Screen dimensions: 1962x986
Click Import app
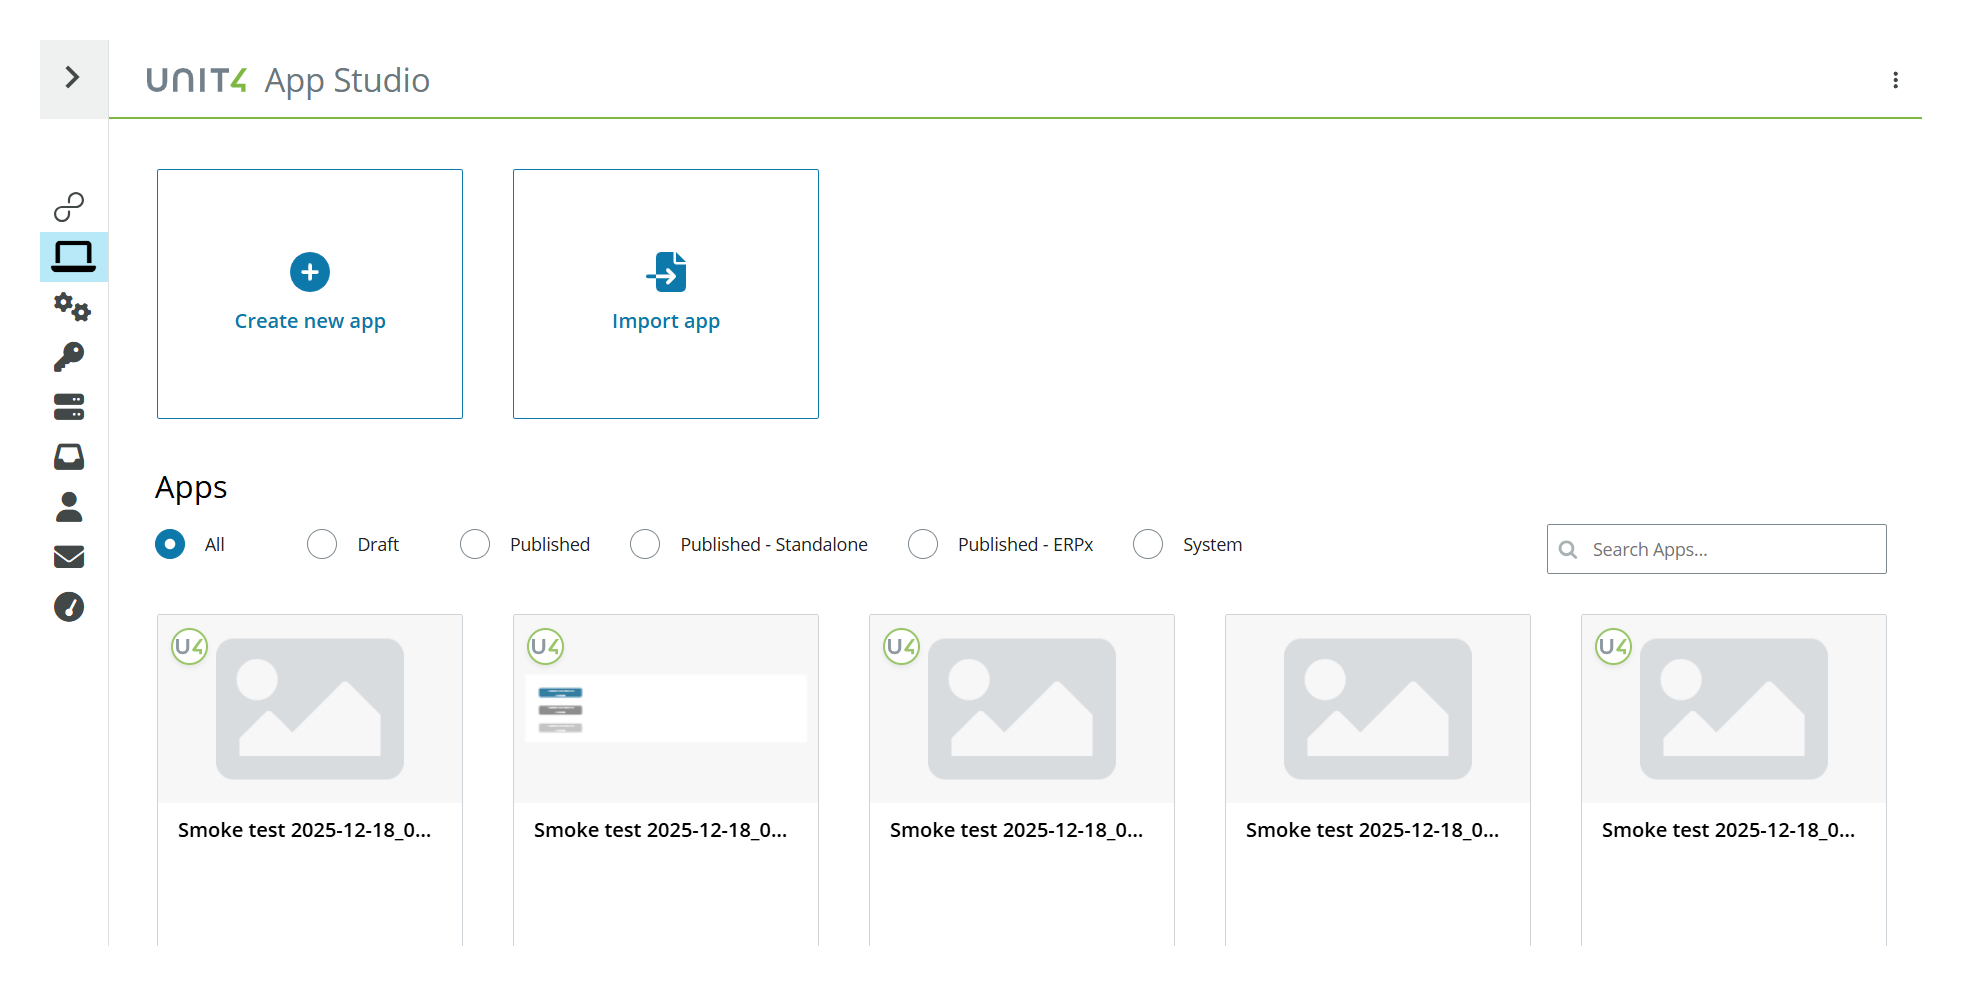click(665, 293)
